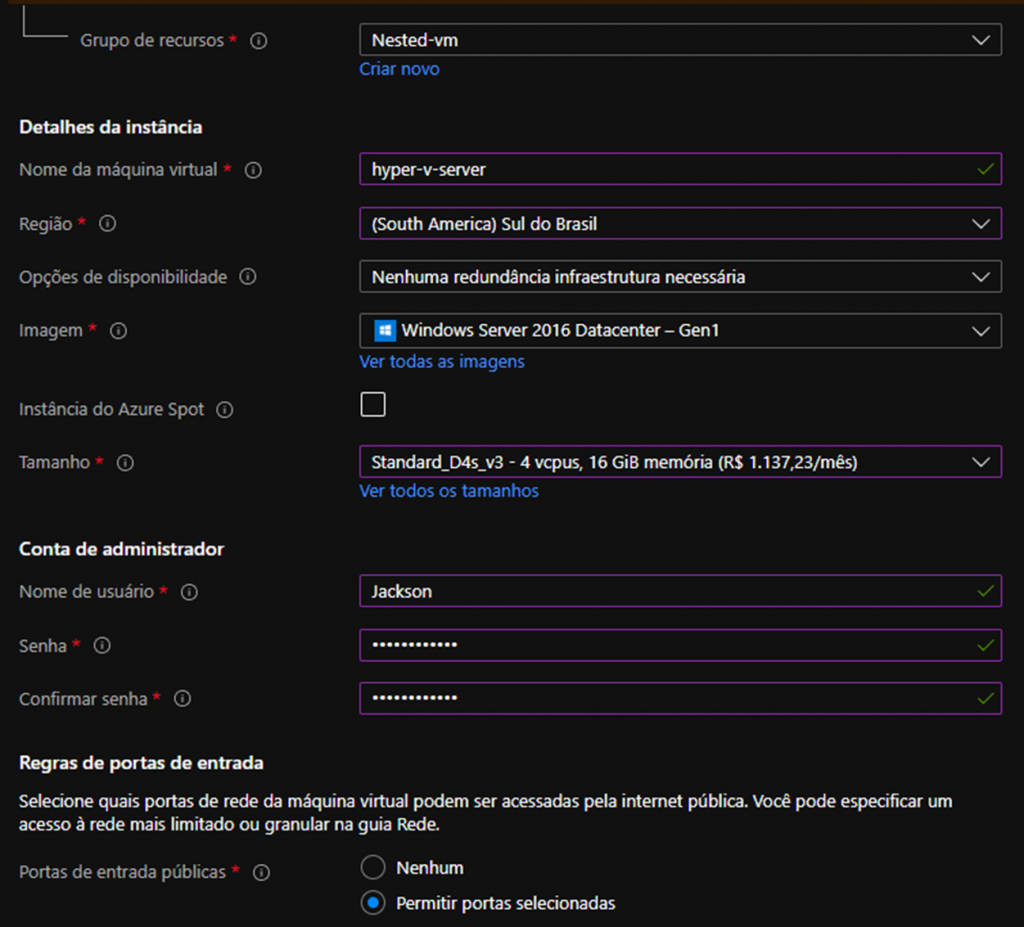The width and height of the screenshot is (1024, 927).
Task: Select Permitir portas selecionadas radio option
Action: point(373,903)
